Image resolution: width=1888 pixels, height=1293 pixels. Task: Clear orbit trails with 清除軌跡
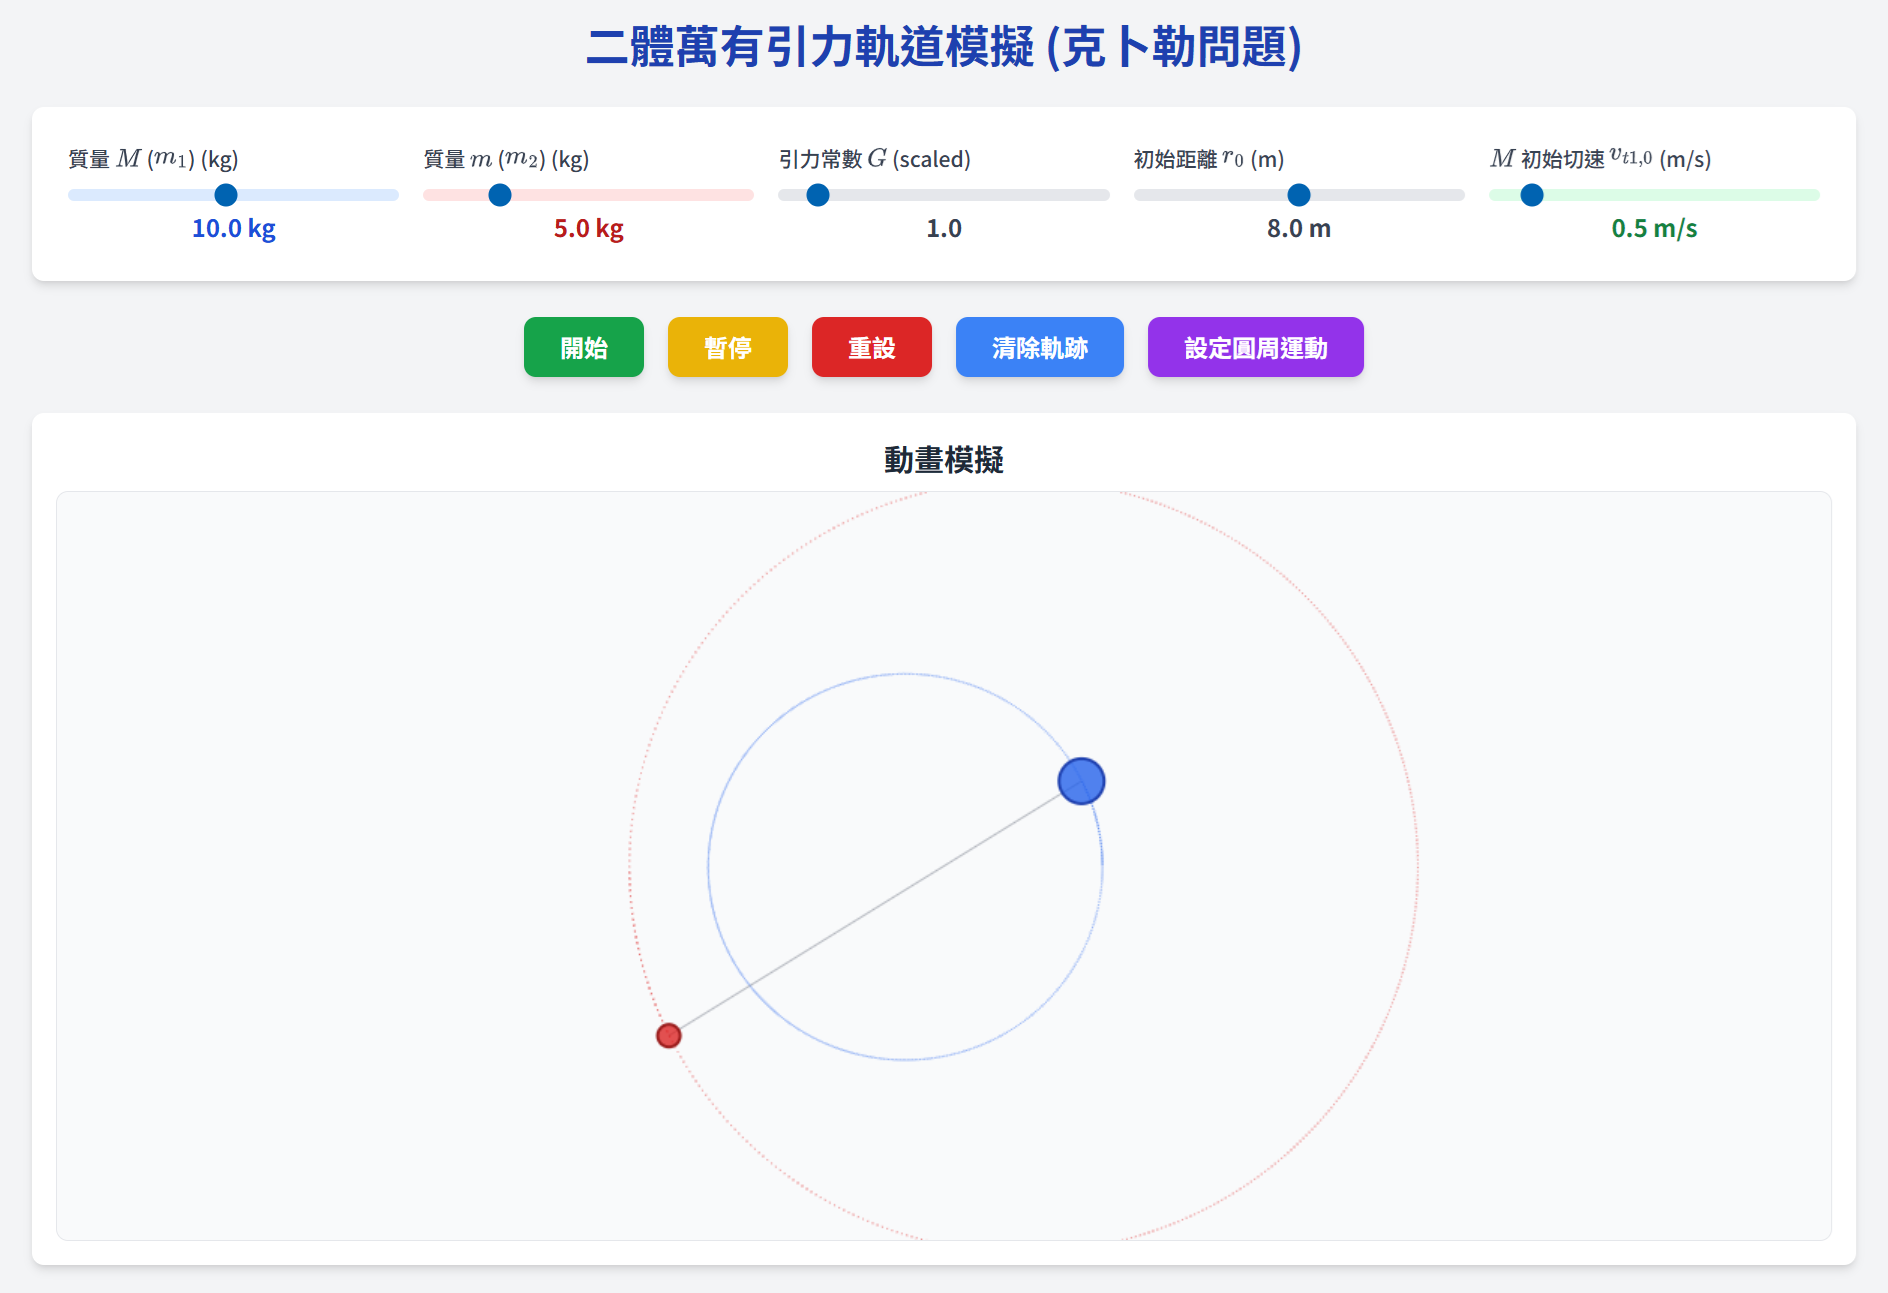tap(1039, 347)
